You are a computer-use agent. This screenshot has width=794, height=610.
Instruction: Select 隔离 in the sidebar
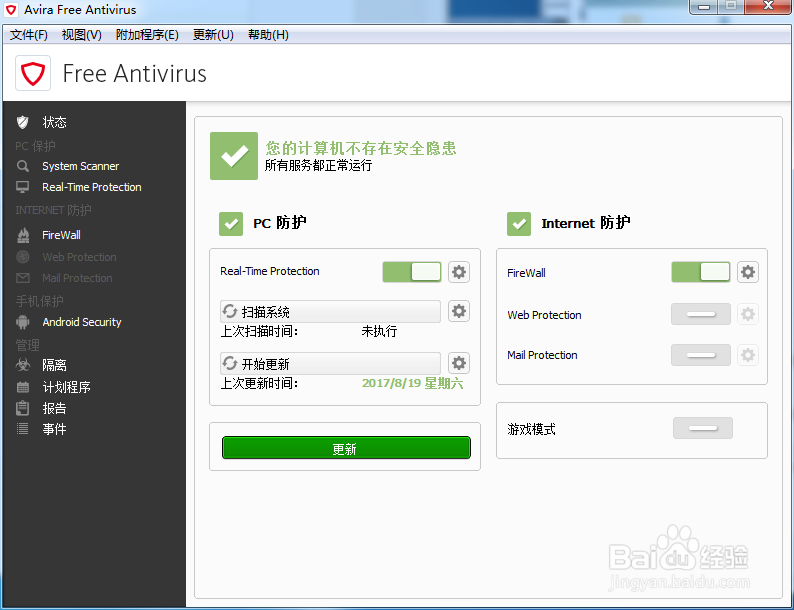(x=54, y=365)
